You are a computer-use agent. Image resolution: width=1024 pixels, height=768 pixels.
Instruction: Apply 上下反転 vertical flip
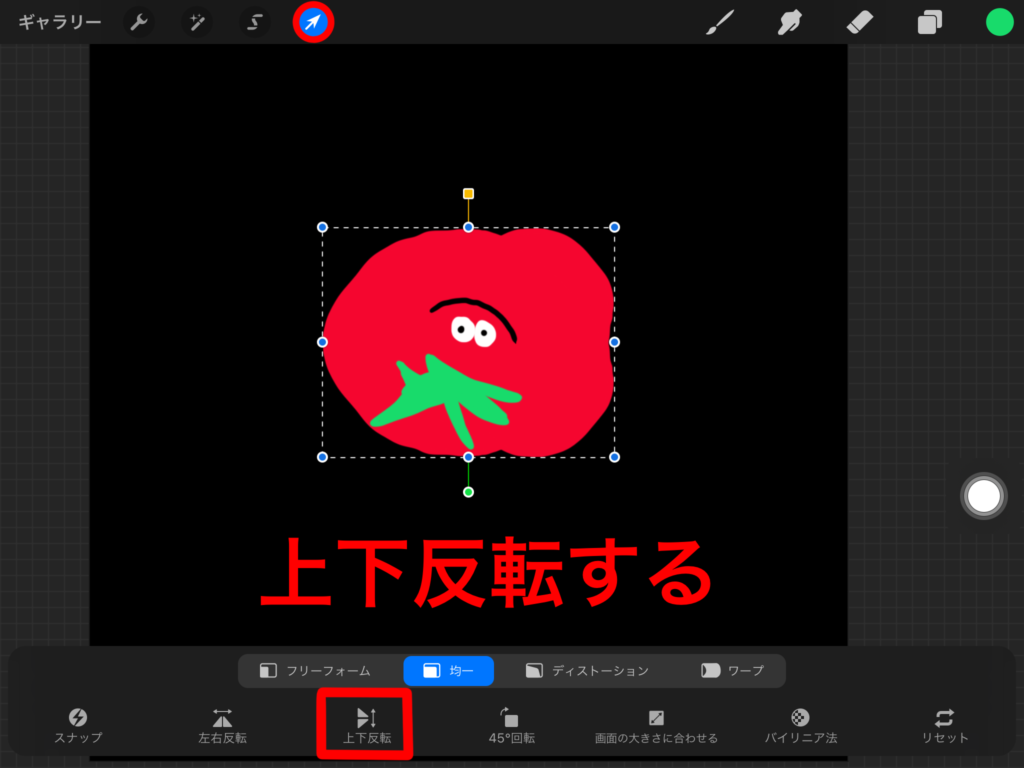(x=365, y=722)
